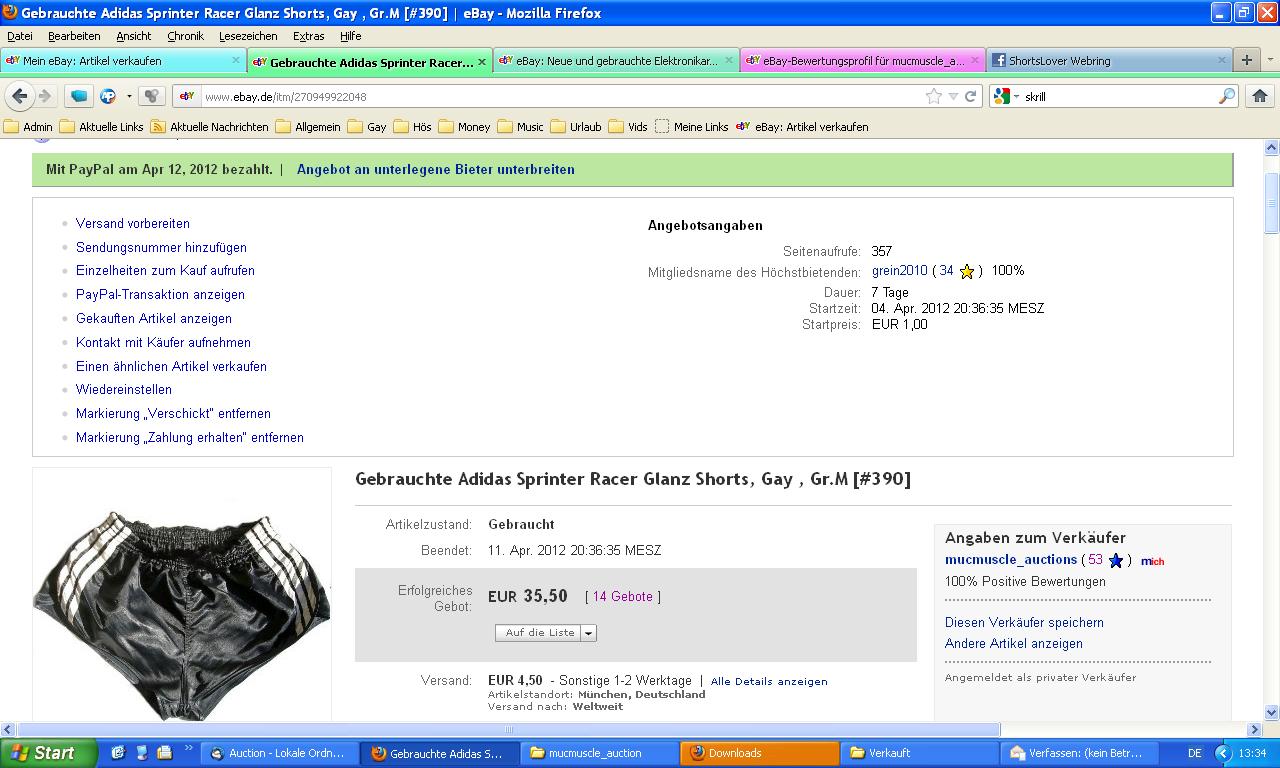Click the search magnifier icon

click(1227, 96)
